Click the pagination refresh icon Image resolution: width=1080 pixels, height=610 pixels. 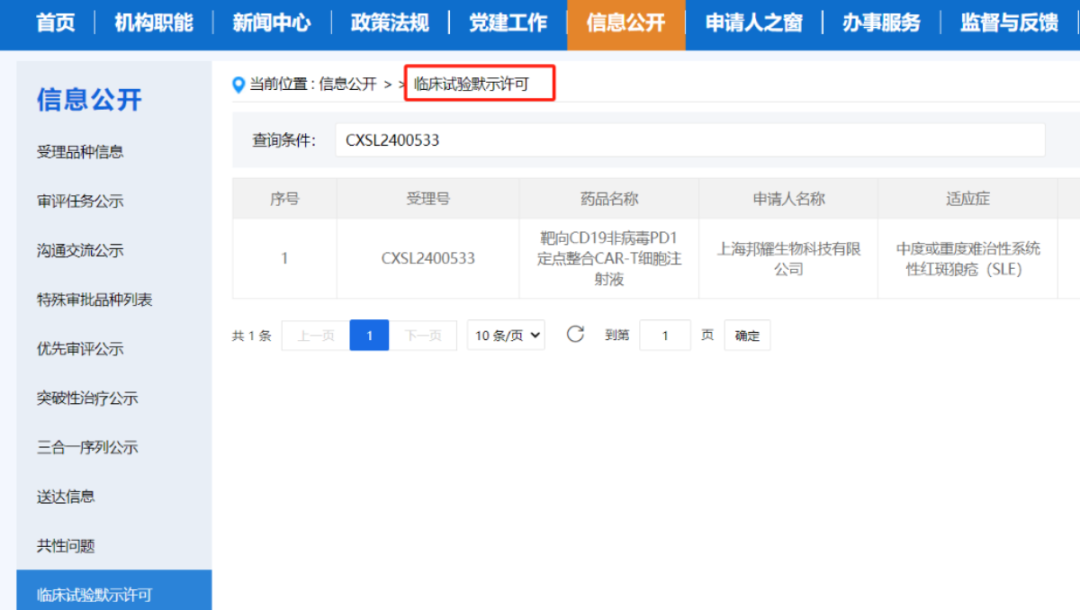(575, 335)
